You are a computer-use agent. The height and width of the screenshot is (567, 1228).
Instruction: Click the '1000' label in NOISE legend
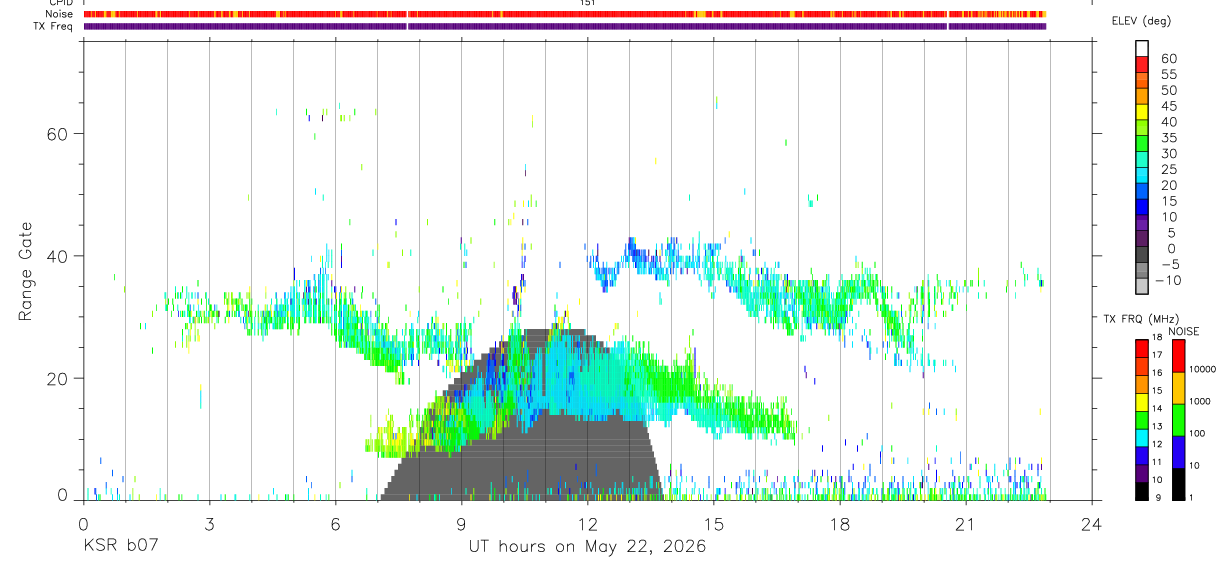(x=1200, y=401)
